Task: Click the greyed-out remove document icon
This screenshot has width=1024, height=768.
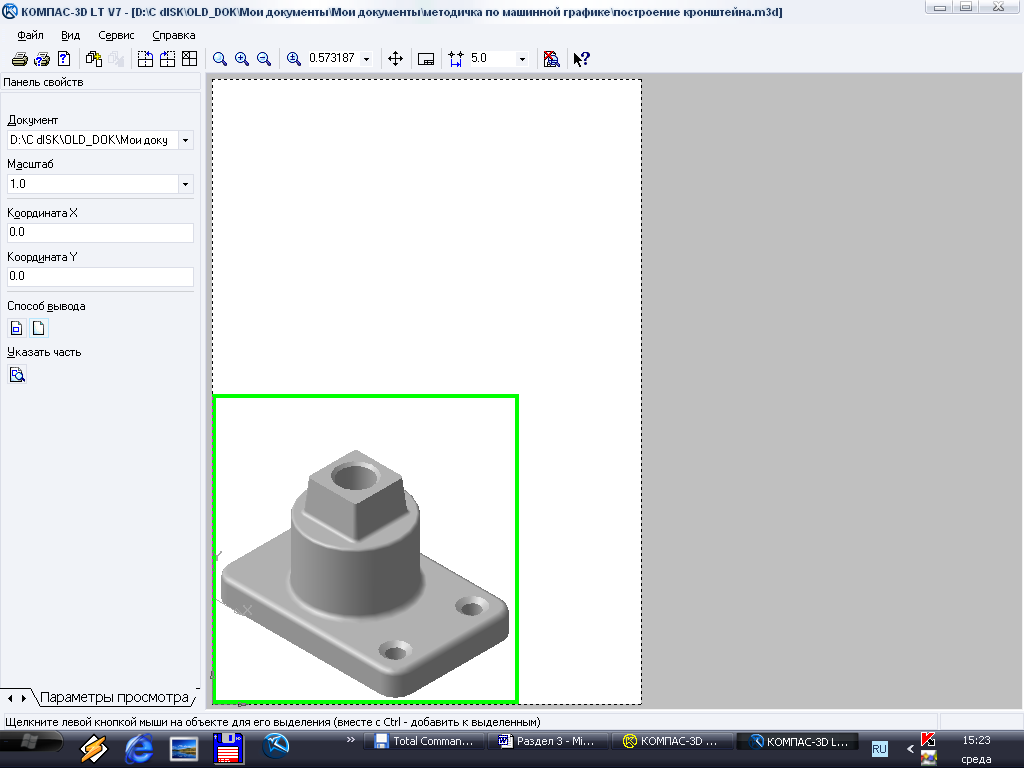Action: 116,59
